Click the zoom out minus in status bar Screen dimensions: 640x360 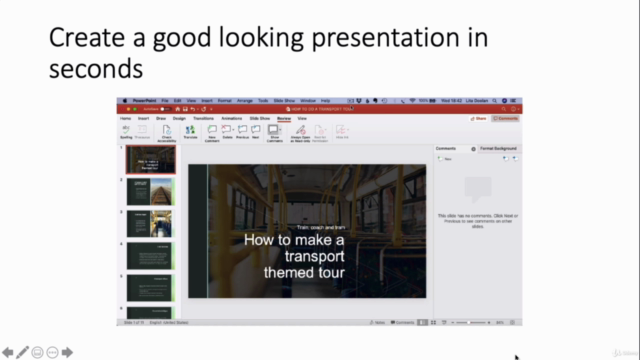[x=453, y=322]
